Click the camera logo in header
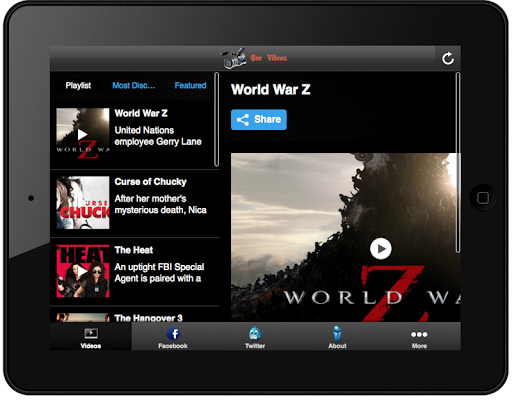Image resolution: width=512 pixels, height=400 pixels. (x=234, y=58)
